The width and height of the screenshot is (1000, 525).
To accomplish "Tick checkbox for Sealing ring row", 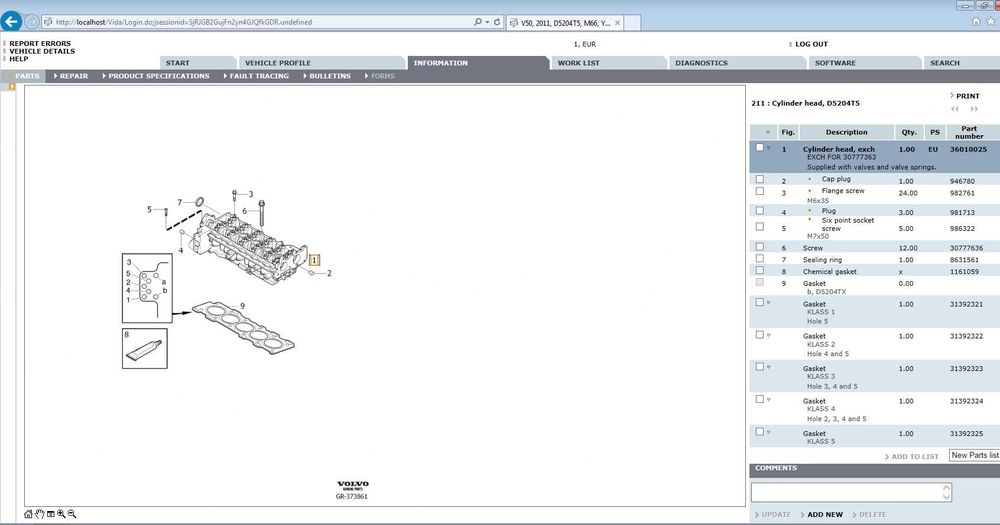I will point(759,258).
